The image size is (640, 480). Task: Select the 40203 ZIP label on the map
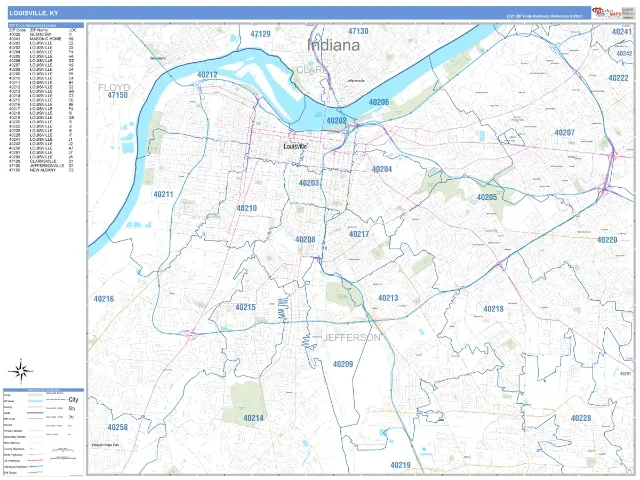click(x=309, y=183)
